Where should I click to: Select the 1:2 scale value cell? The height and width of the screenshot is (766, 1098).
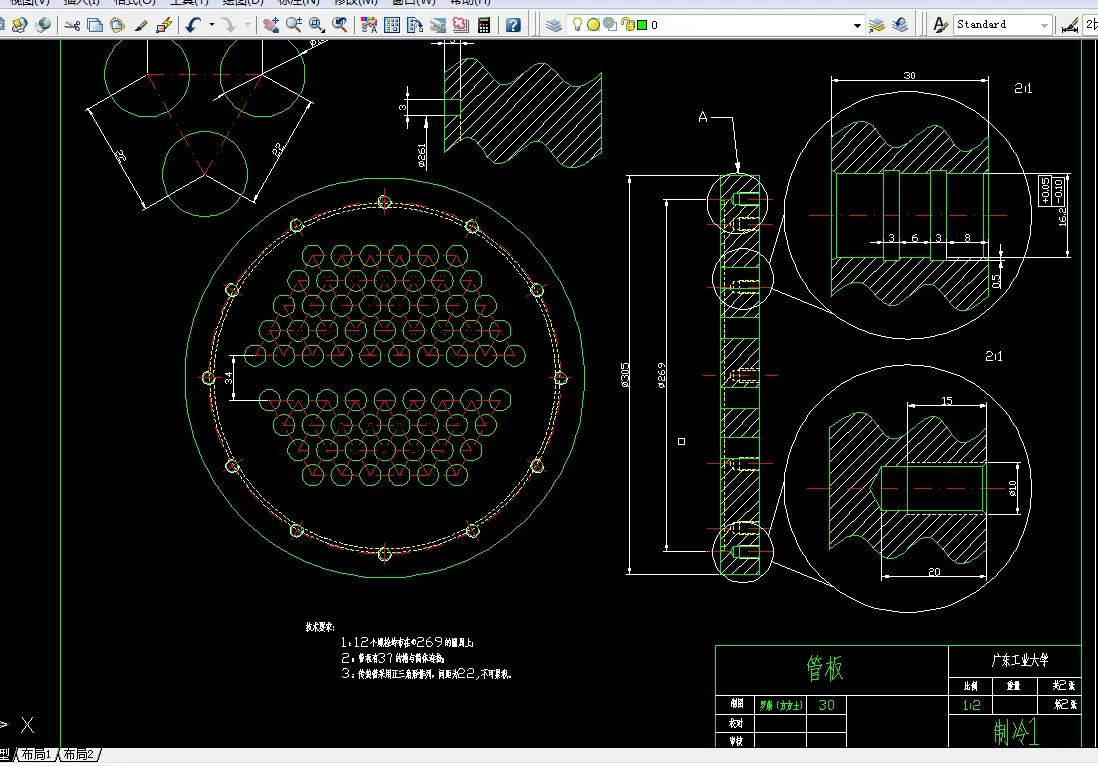click(971, 705)
